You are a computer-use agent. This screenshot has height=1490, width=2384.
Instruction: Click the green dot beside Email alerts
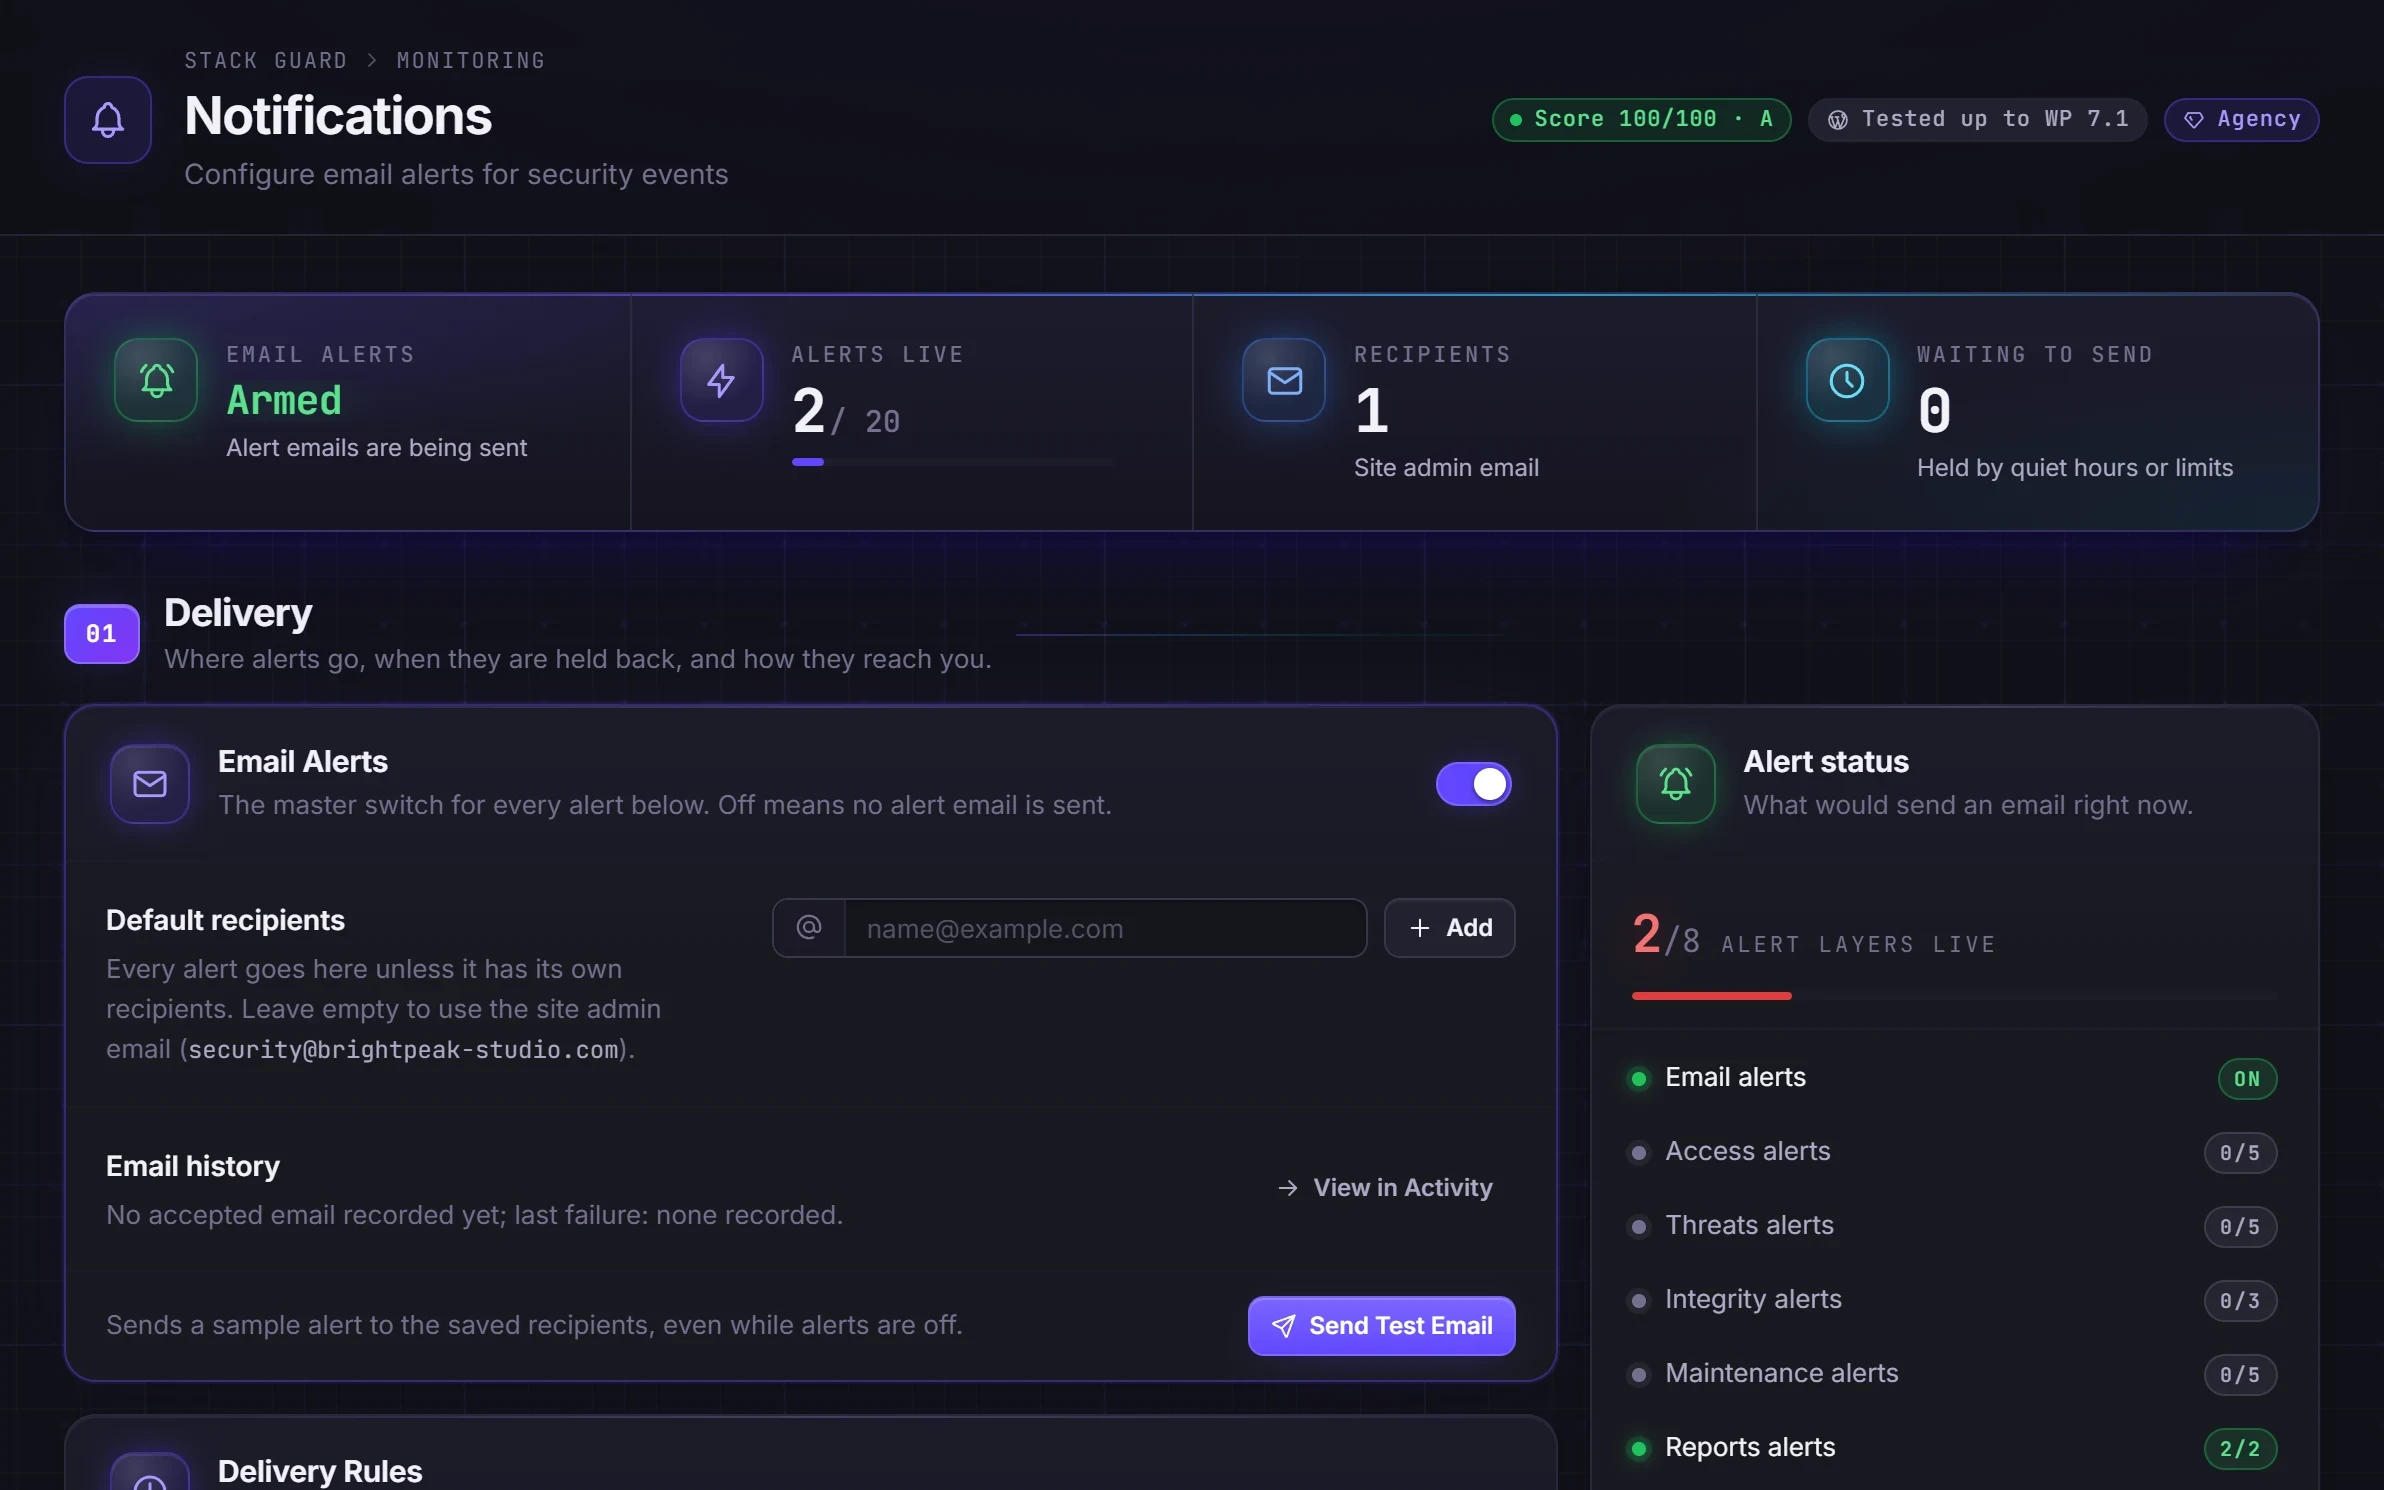coord(1639,1078)
